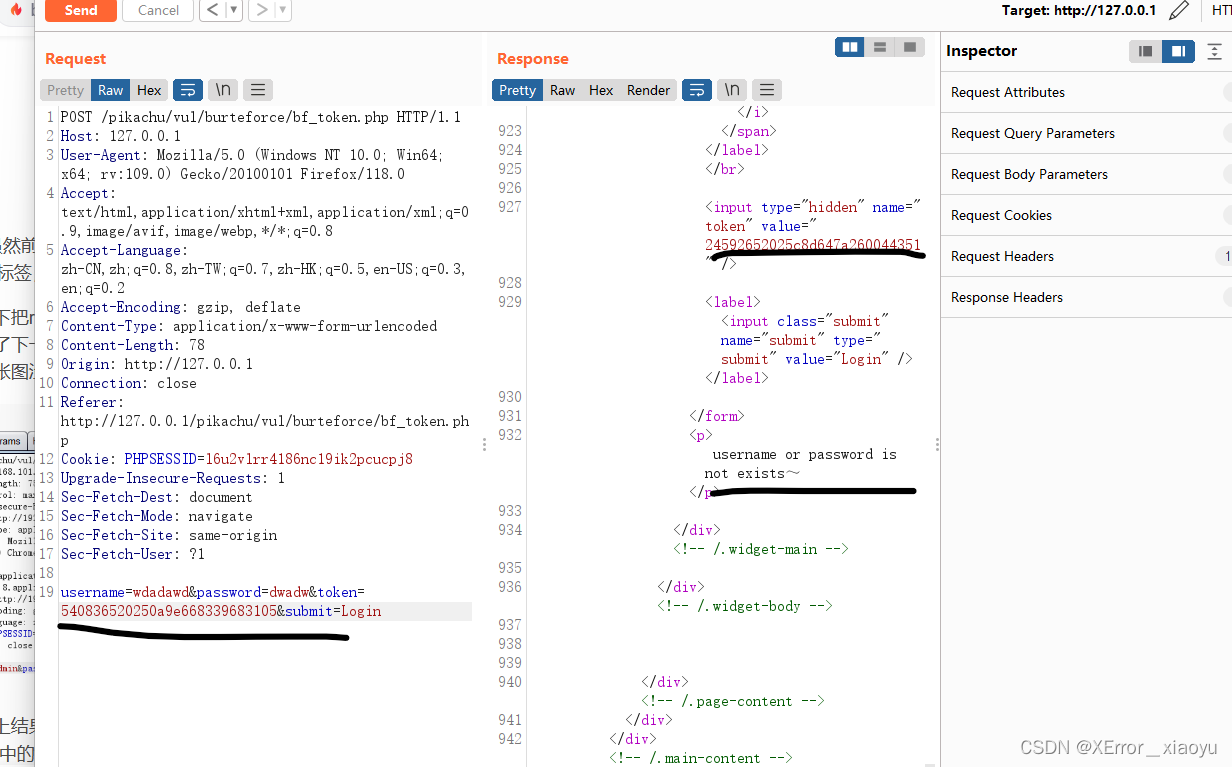Select side-by-side split layout icon

(x=850, y=47)
